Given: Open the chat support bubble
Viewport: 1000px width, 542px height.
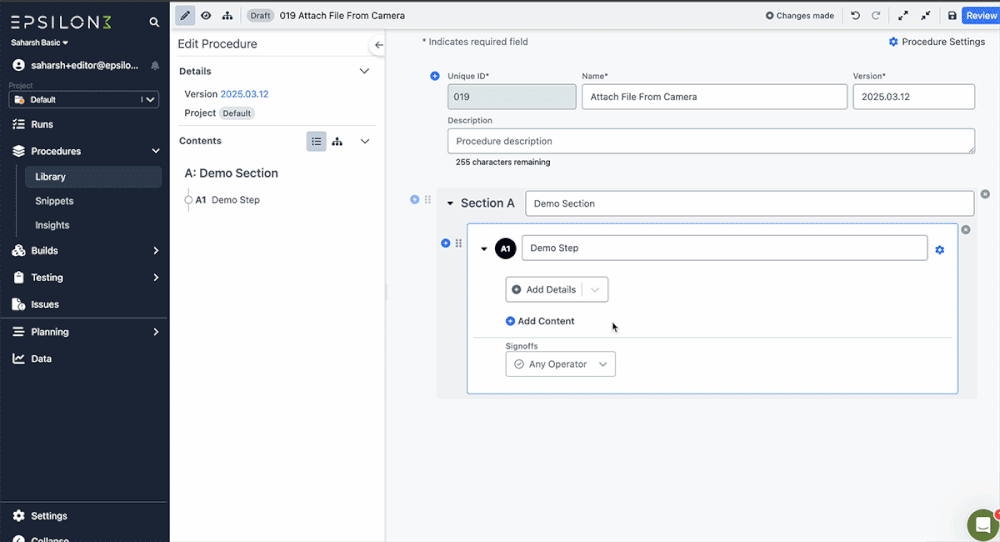Looking at the screenshot, I should tap(983, 525).
